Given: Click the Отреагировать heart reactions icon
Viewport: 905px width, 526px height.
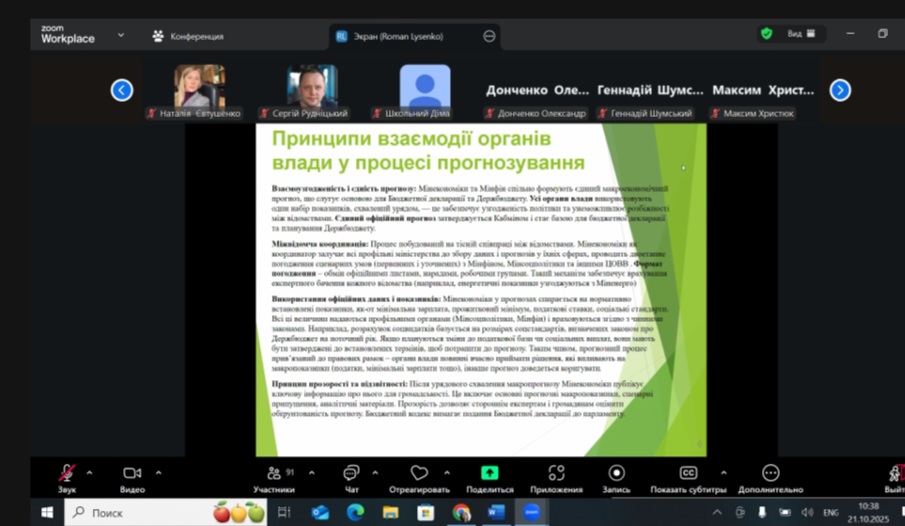Looking at the screenshot, I should click(419, 474).
